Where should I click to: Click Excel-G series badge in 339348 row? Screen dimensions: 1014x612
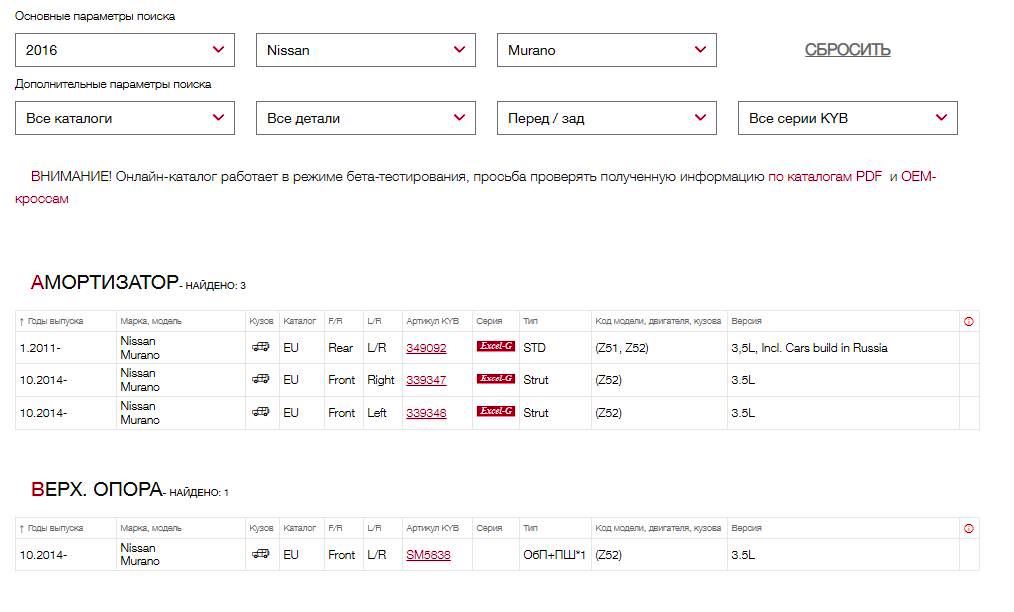(x=496, y=411)
